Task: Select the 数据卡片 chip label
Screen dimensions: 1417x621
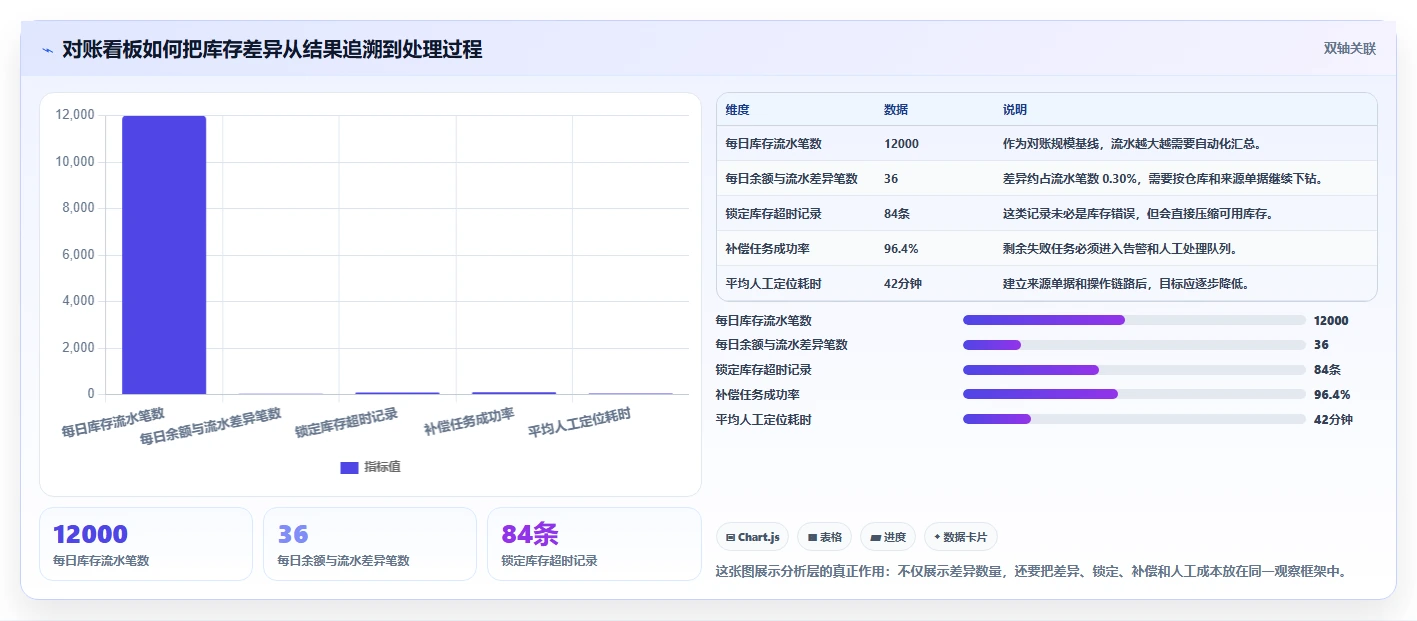Action: 965,538
